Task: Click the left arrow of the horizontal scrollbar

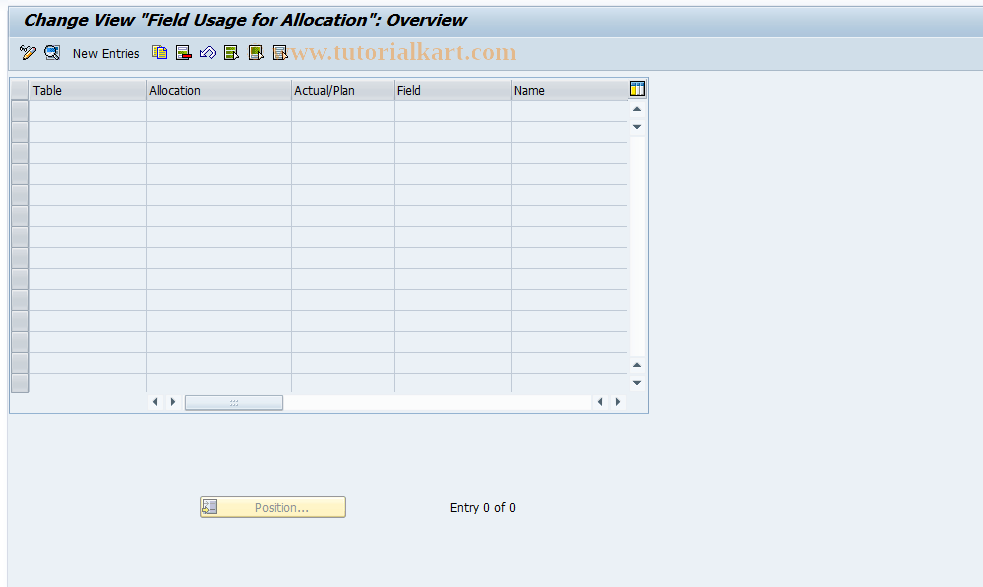Action: 155,402
